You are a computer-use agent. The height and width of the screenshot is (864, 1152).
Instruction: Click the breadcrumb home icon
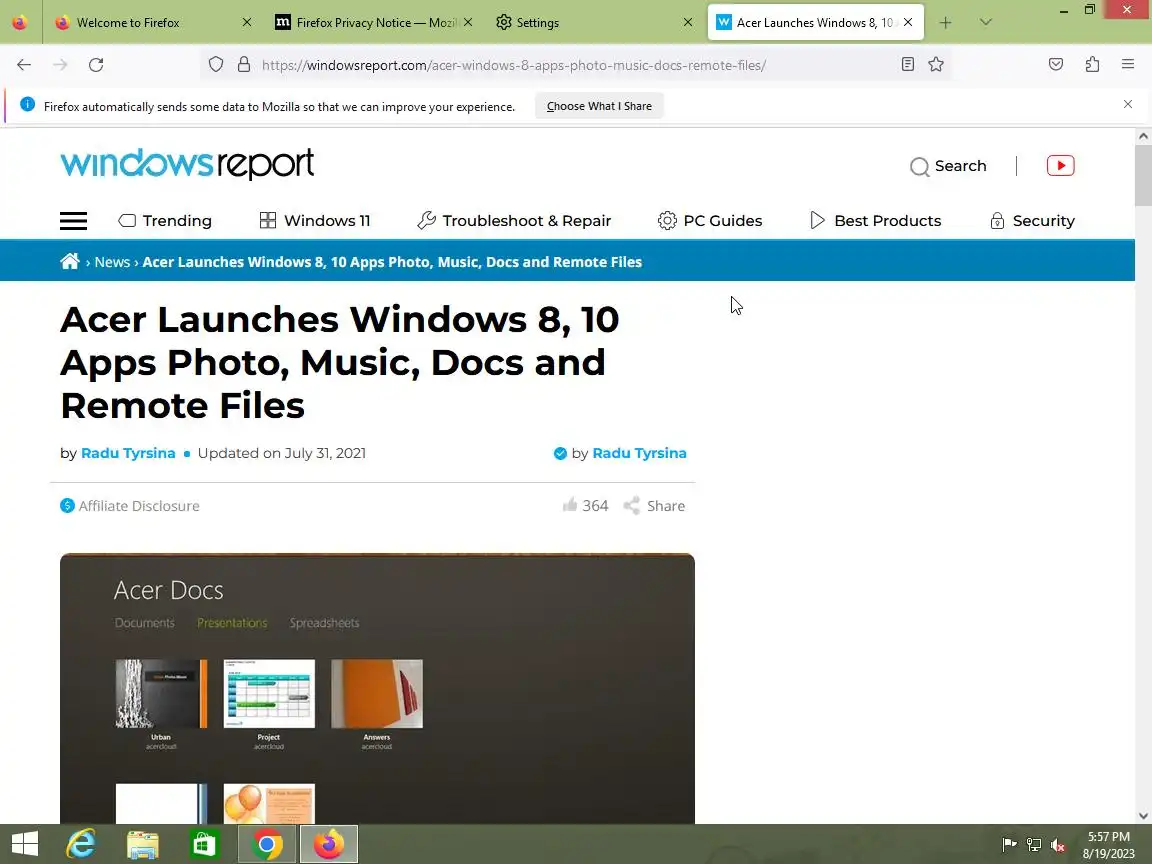point(70,261)
